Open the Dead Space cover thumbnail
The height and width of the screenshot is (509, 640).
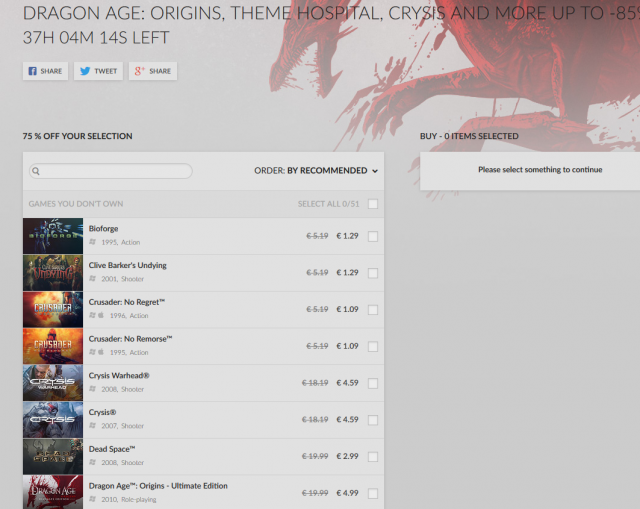tap(53, 456)
